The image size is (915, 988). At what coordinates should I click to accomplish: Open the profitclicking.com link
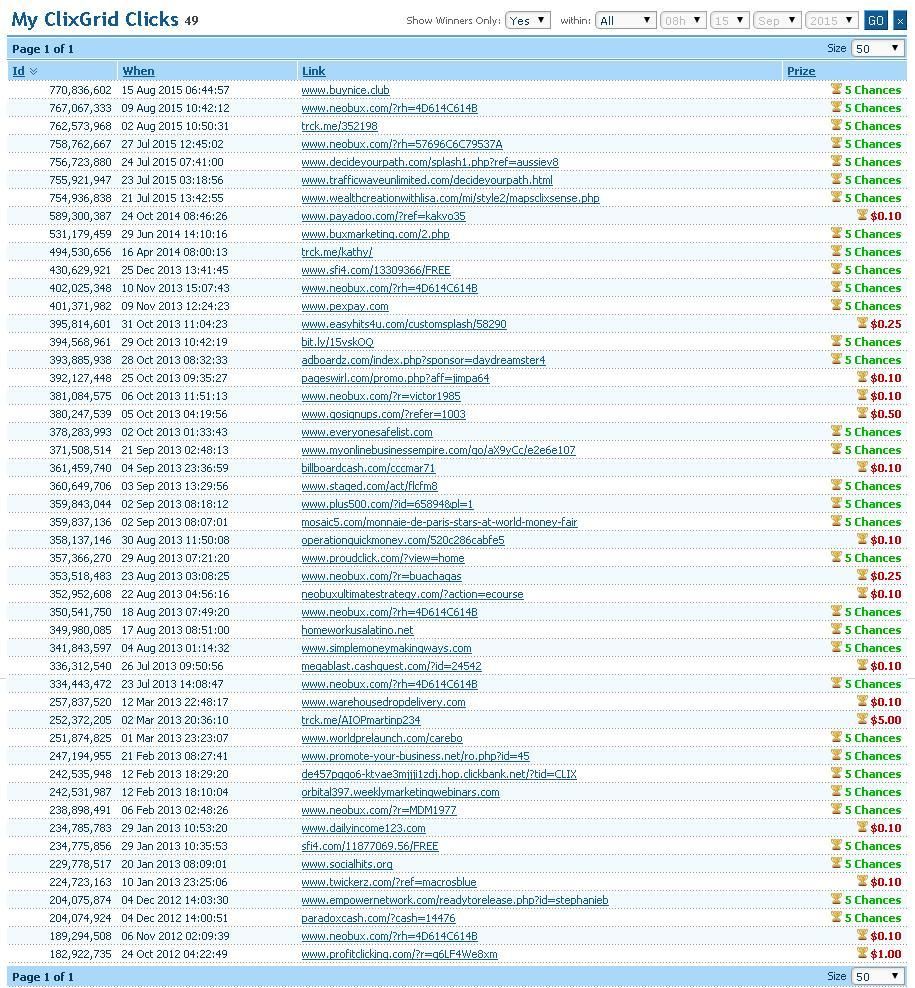coord(400,954)
